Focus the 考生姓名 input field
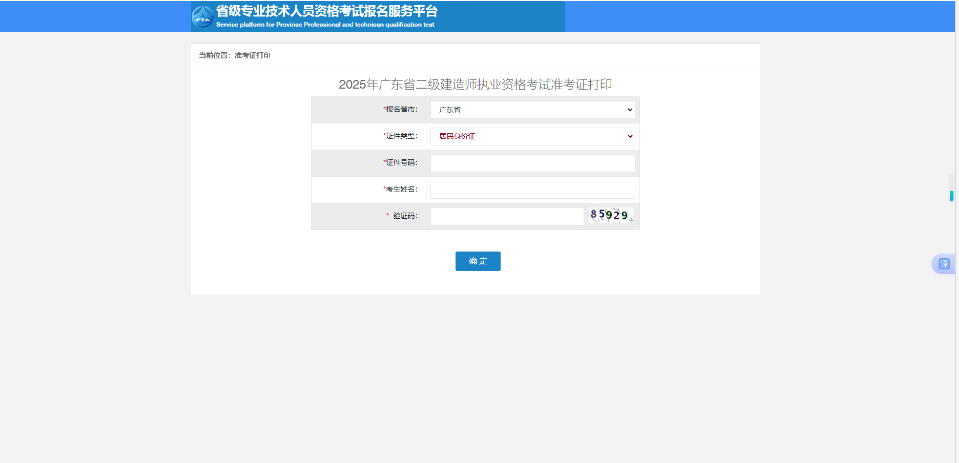 point(533,190)
